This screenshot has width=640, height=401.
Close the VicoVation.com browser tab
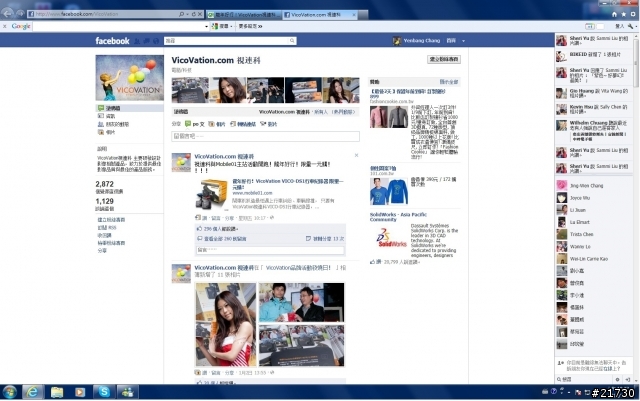coord(354,15)
